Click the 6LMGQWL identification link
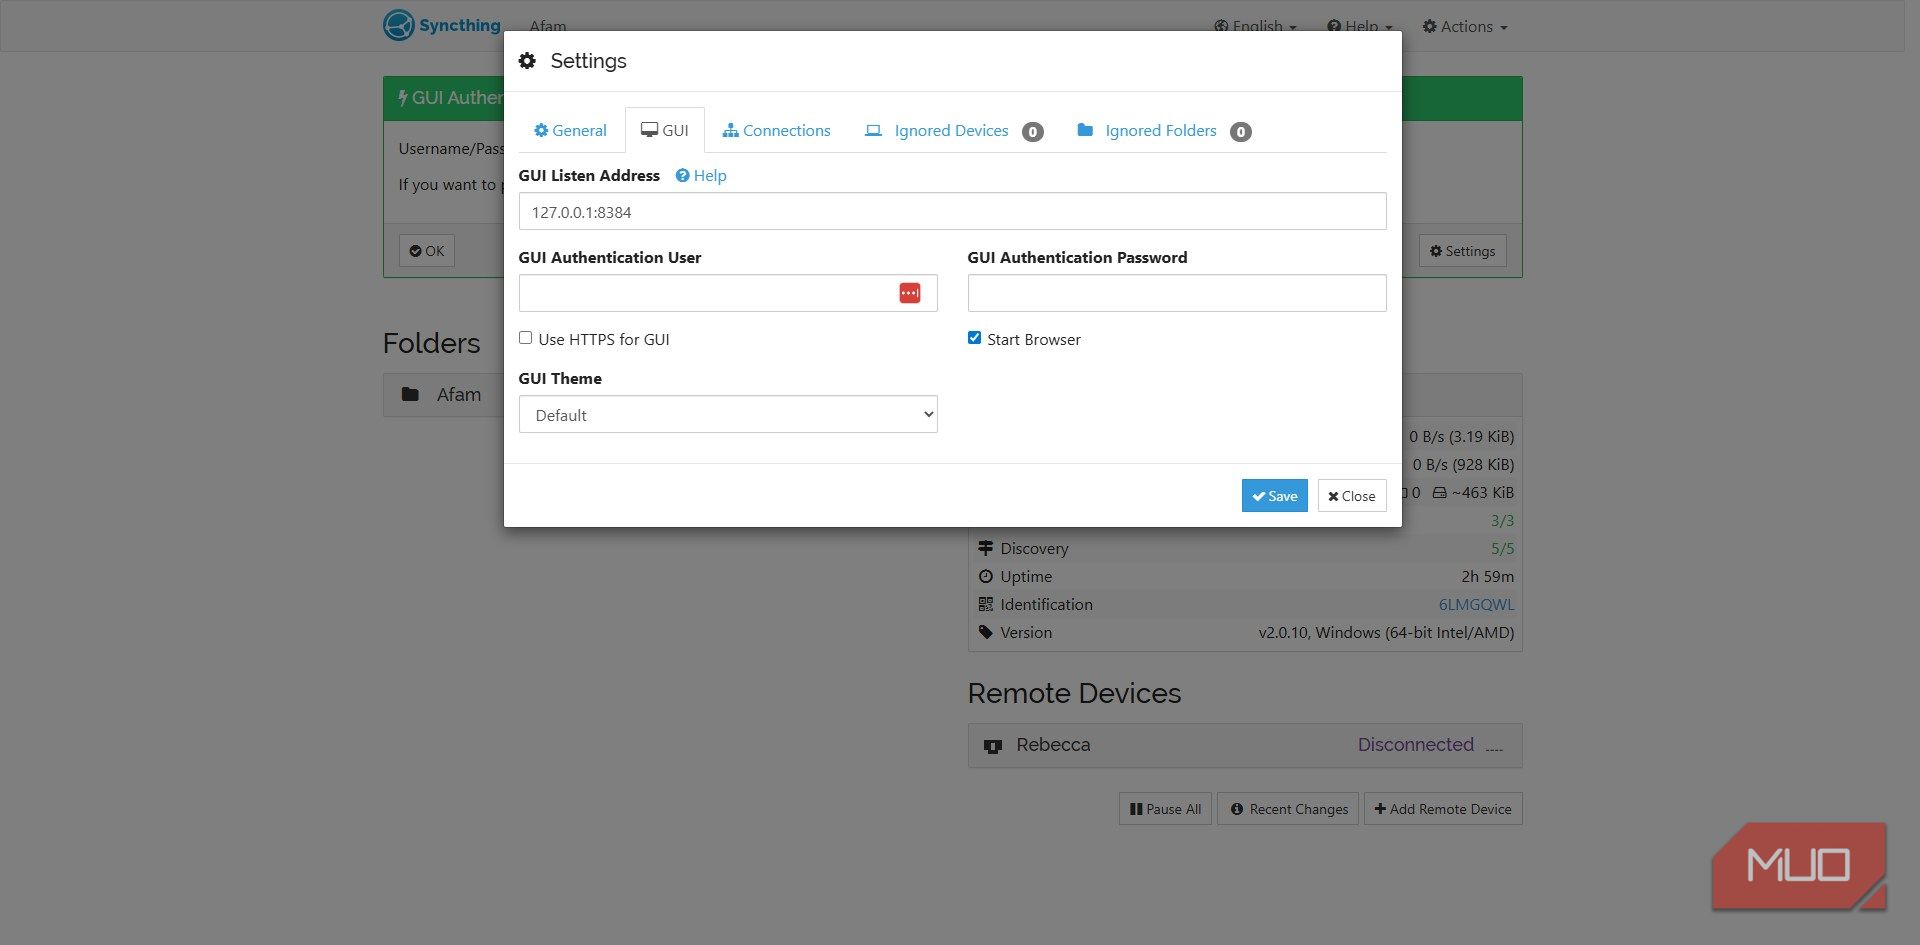 coord(1476,604)
